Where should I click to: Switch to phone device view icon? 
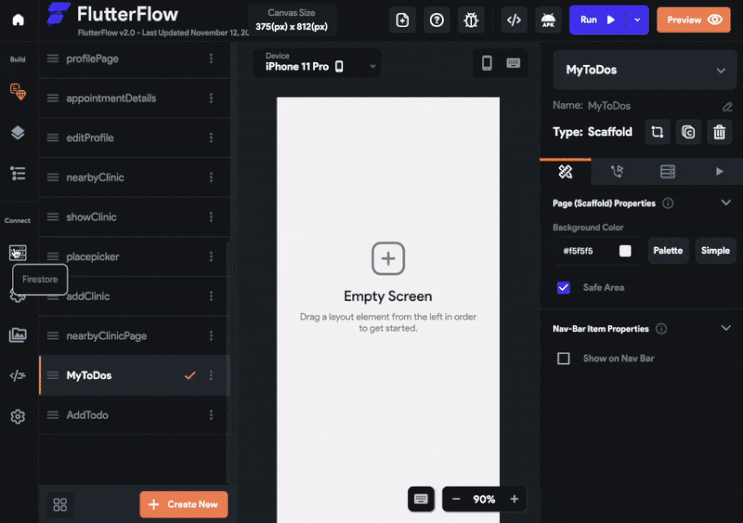pyautogui.click(x=487, y=63)
